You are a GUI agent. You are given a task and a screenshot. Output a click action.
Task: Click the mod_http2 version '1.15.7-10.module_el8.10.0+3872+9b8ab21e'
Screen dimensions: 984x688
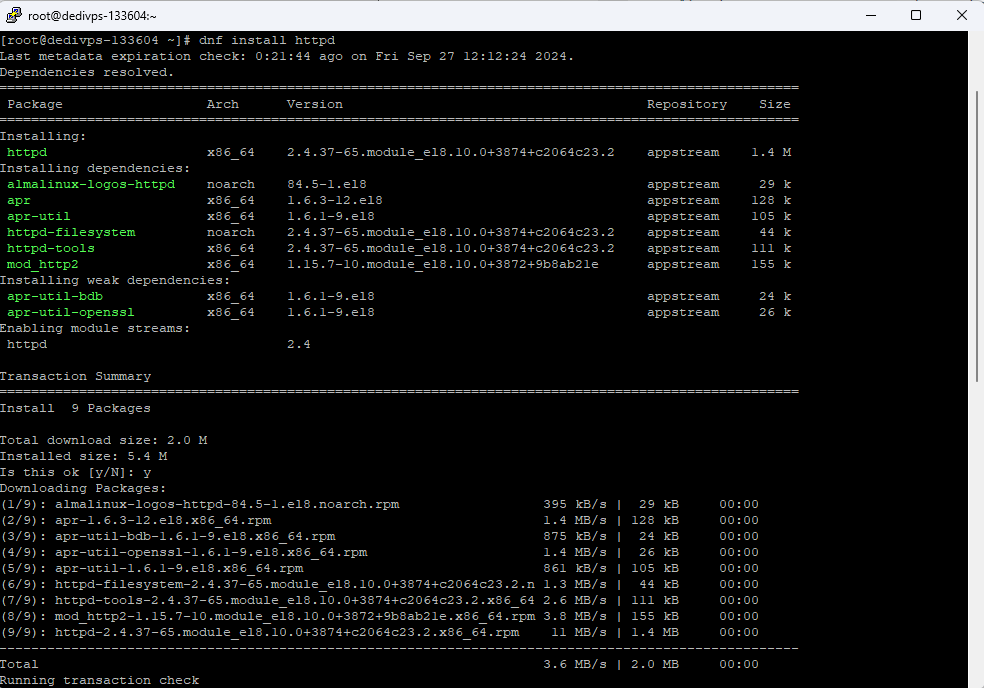pyautogui.click(x=442, y=264)
